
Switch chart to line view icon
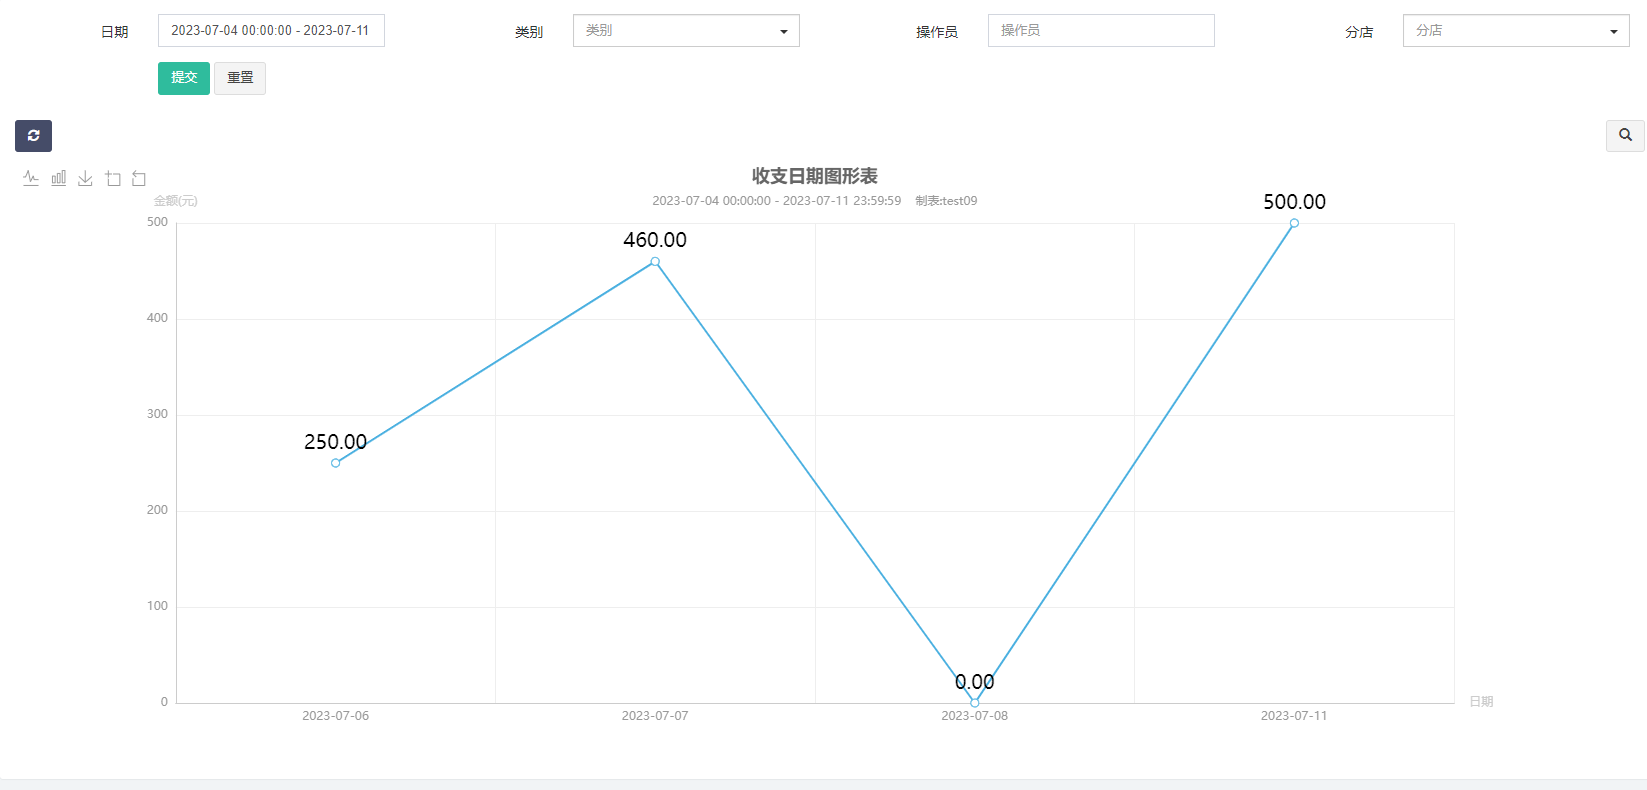pyautogui.click(x=31, y=178)
